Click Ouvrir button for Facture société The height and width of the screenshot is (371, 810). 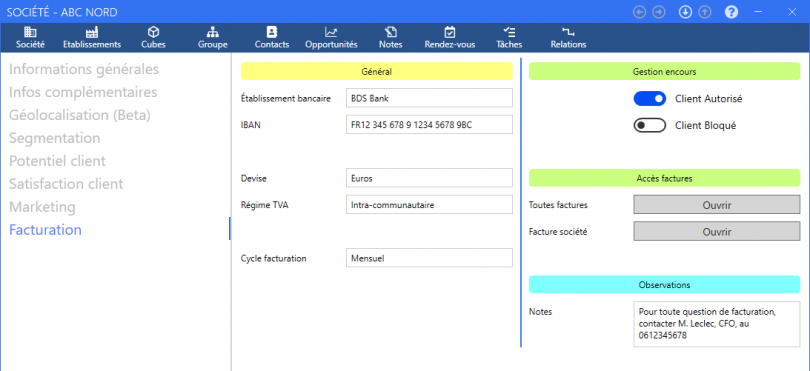[x=716, y=231]
